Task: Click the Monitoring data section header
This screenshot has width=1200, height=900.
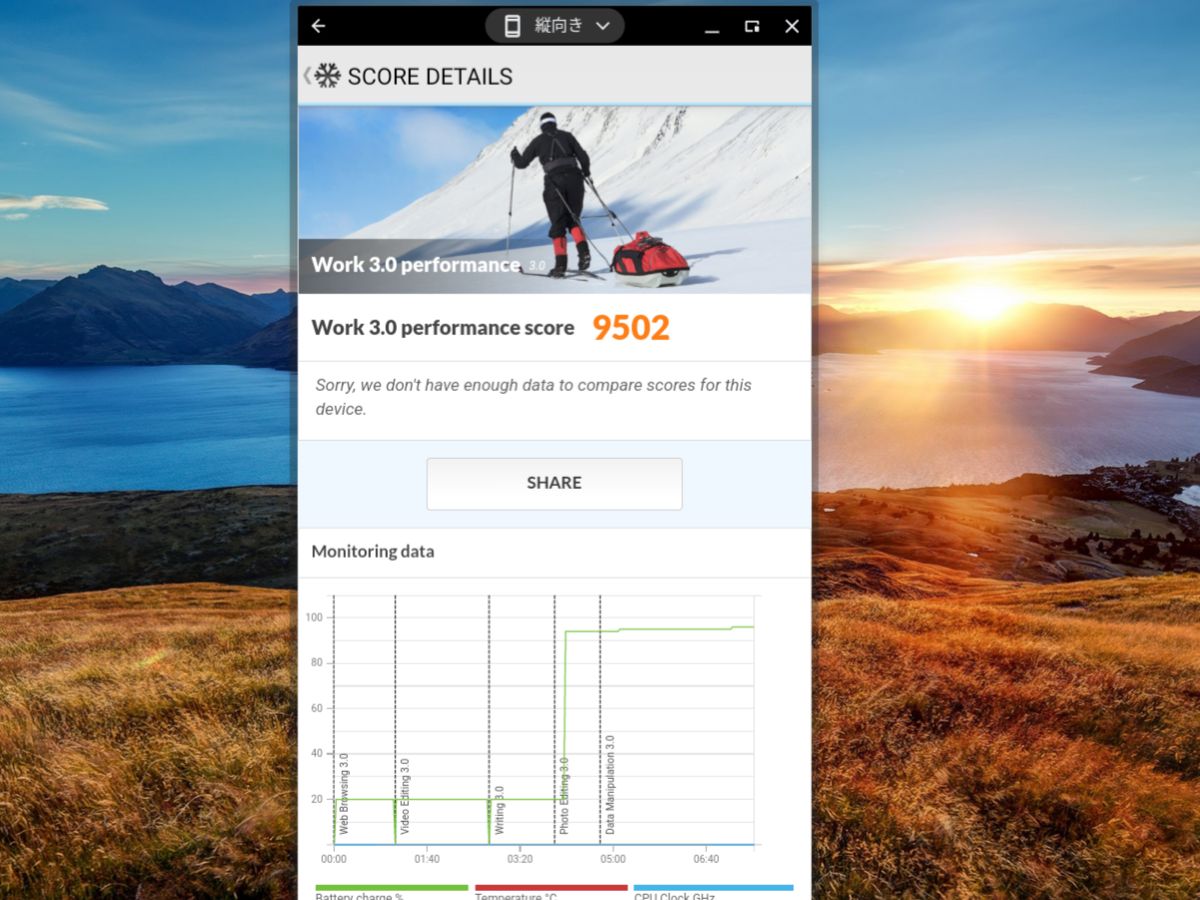Action: [373, 551]
